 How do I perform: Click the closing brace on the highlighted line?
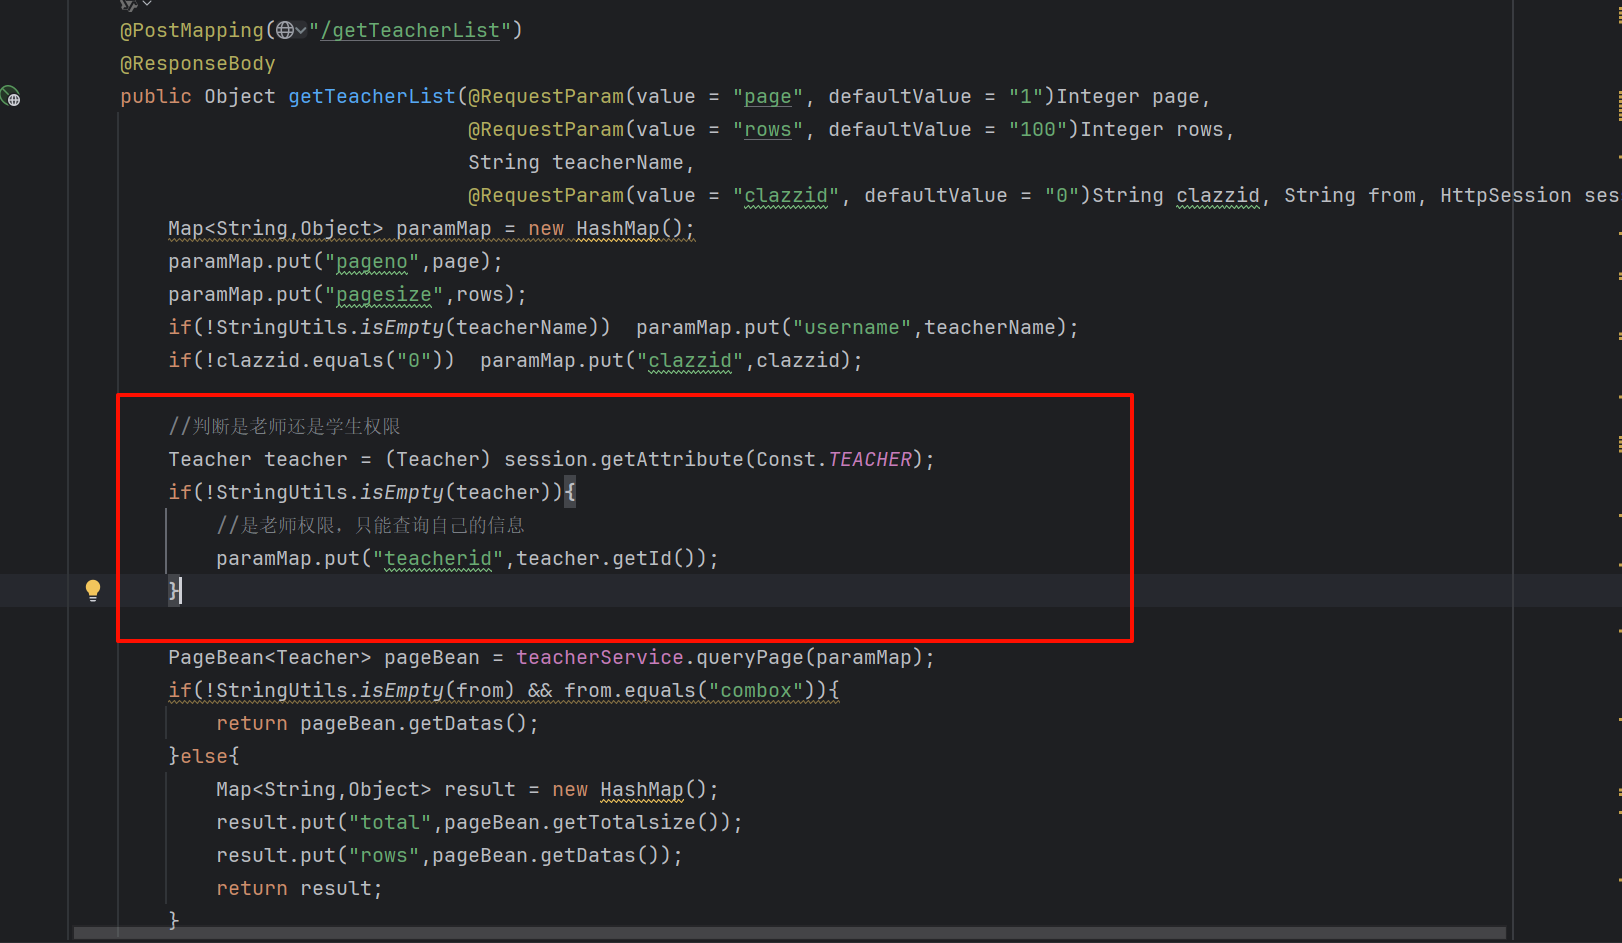(174, 591)
